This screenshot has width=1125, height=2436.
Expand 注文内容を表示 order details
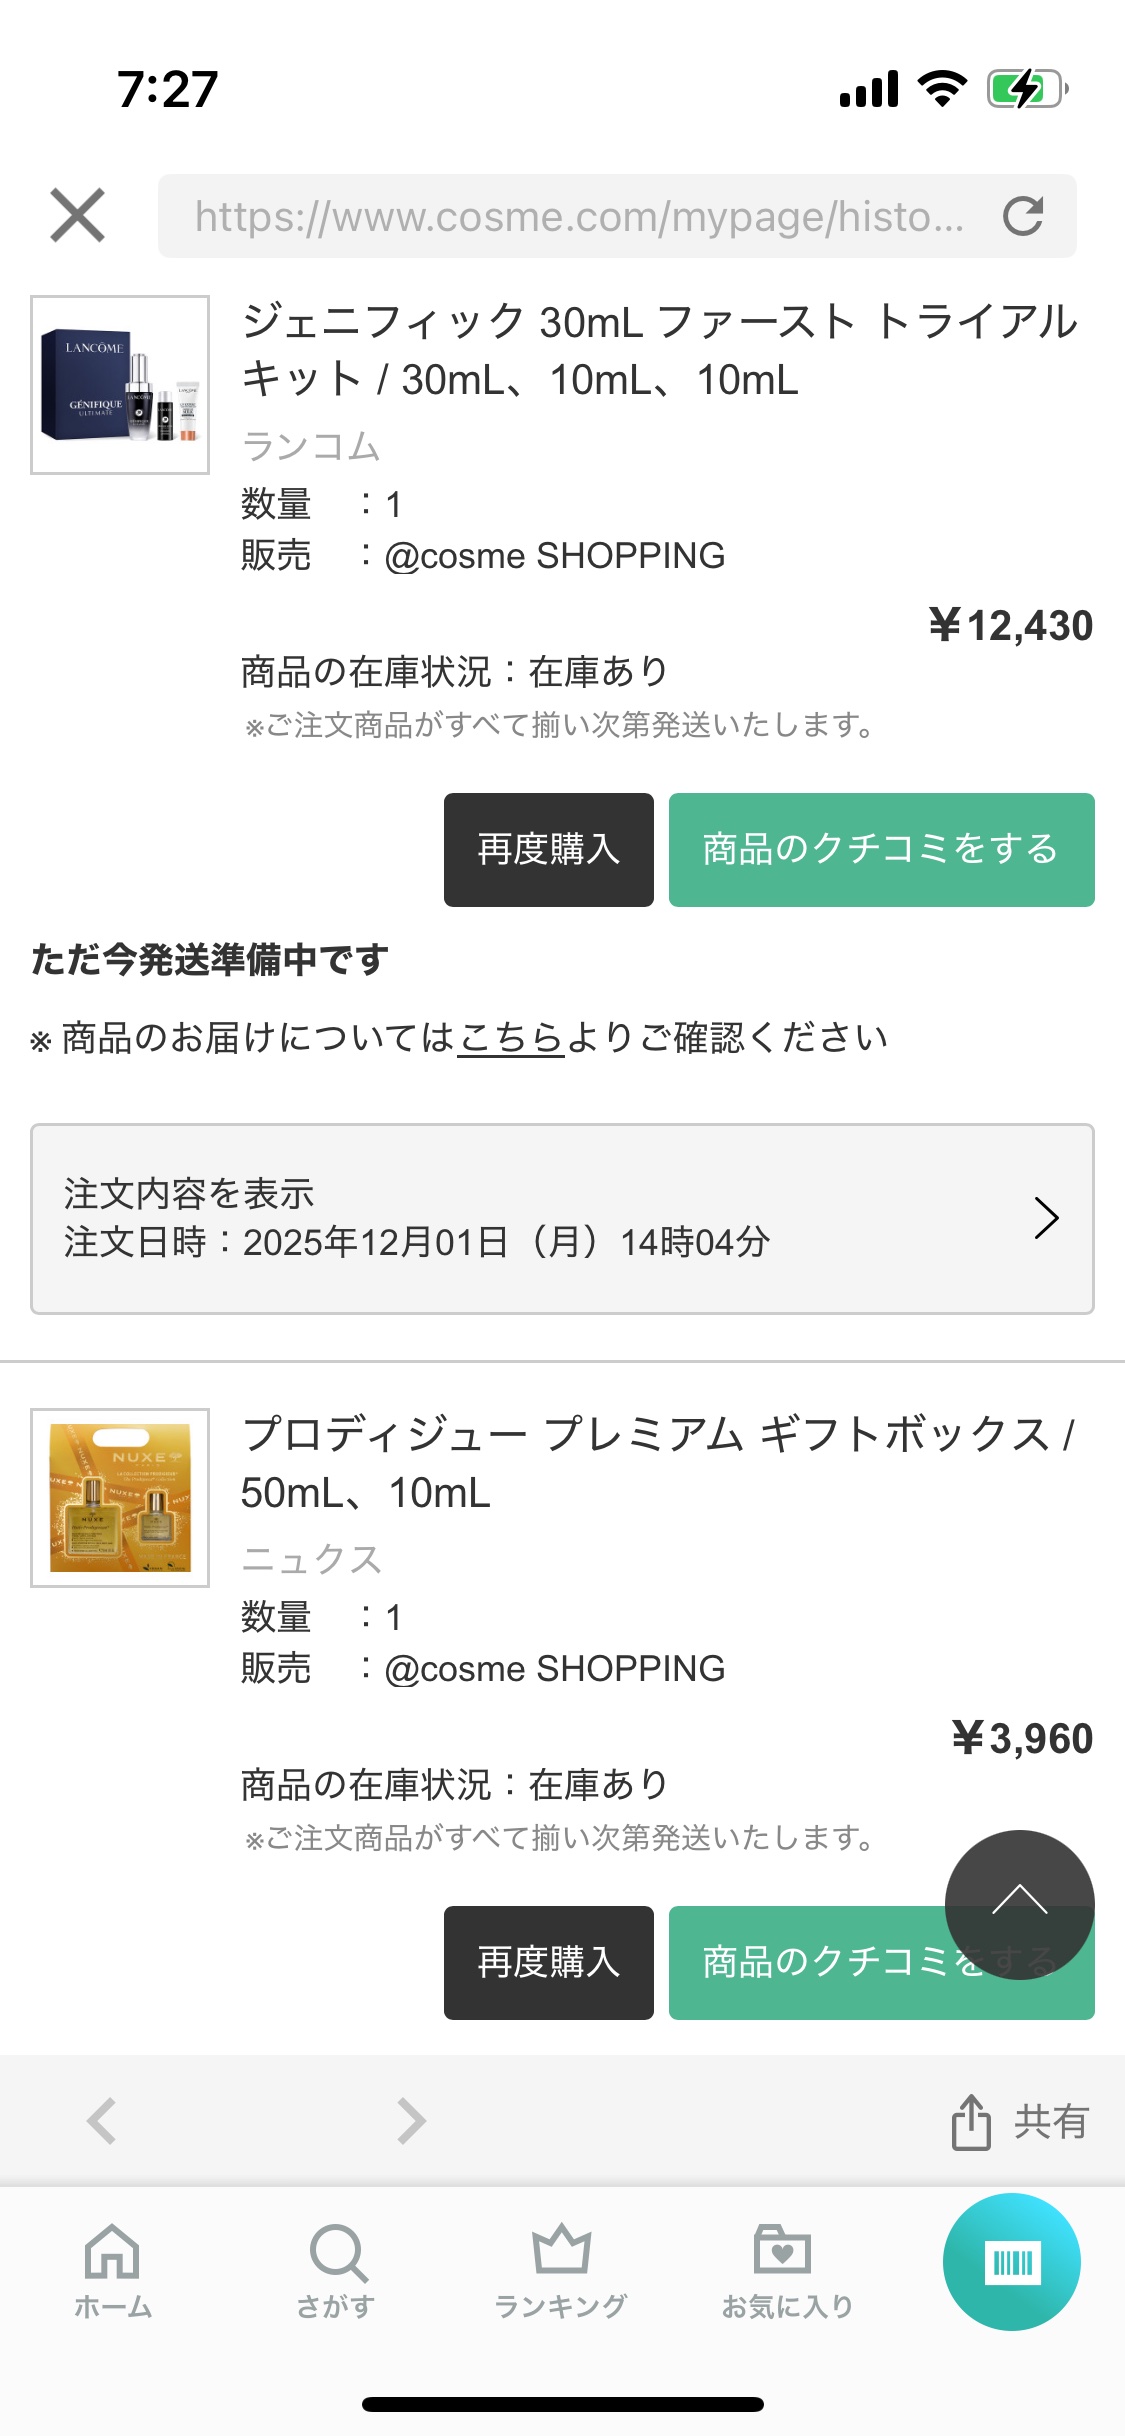click(x=562, y=1218)
